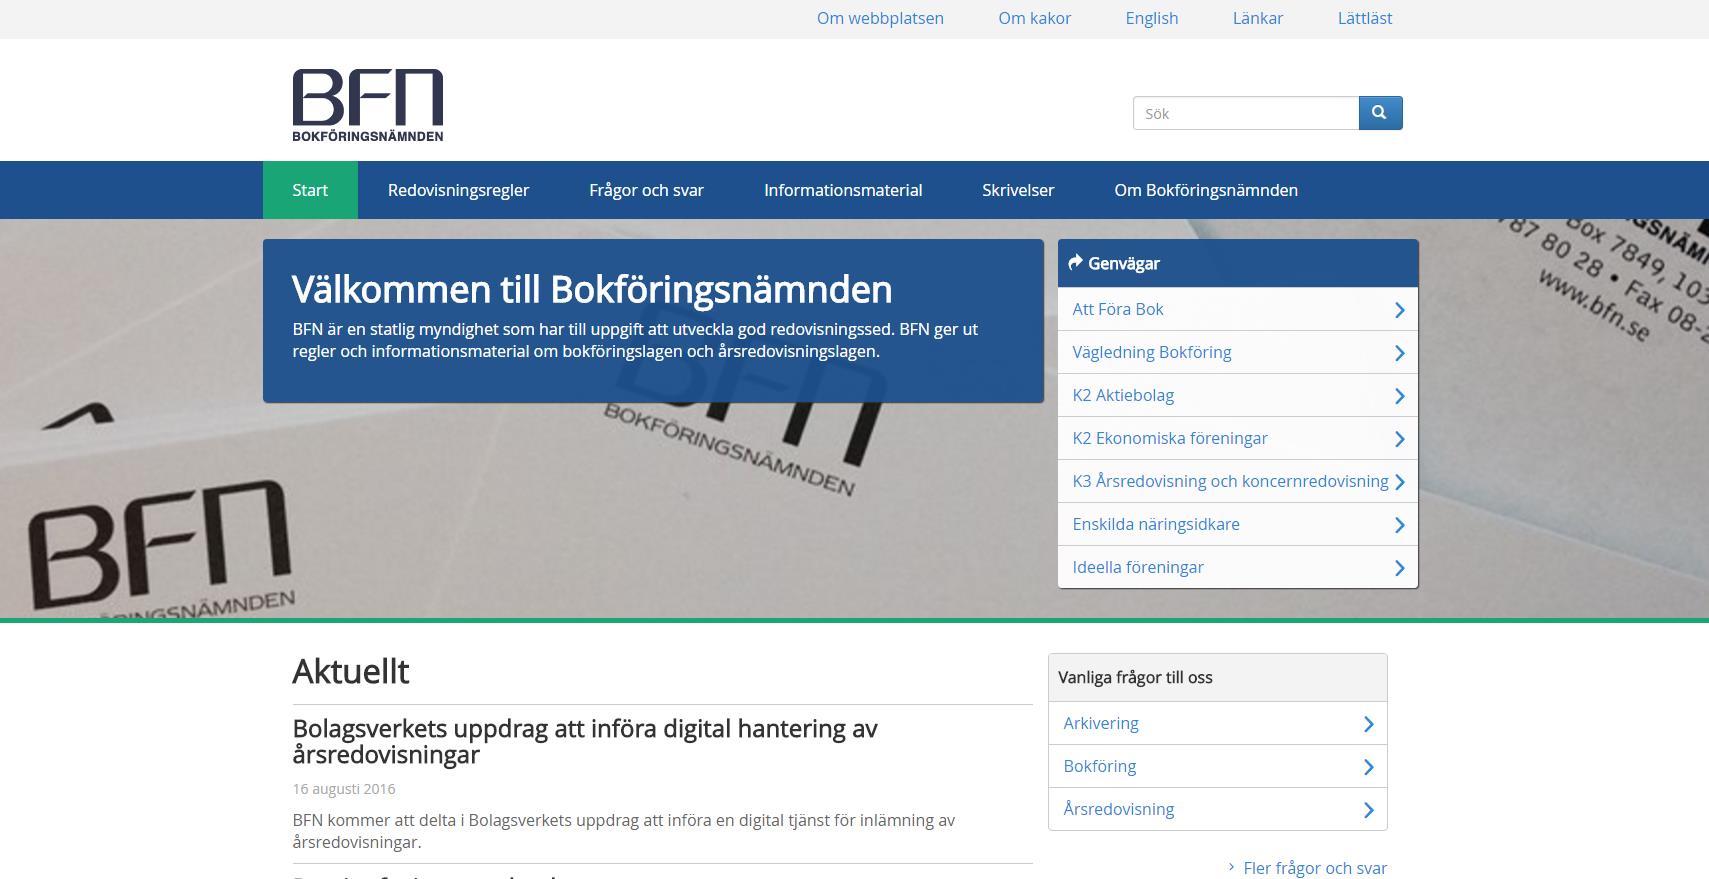
Task: Click the chevron beside K2 Ekonomiska föreningar
Action: pos(1399,439)
